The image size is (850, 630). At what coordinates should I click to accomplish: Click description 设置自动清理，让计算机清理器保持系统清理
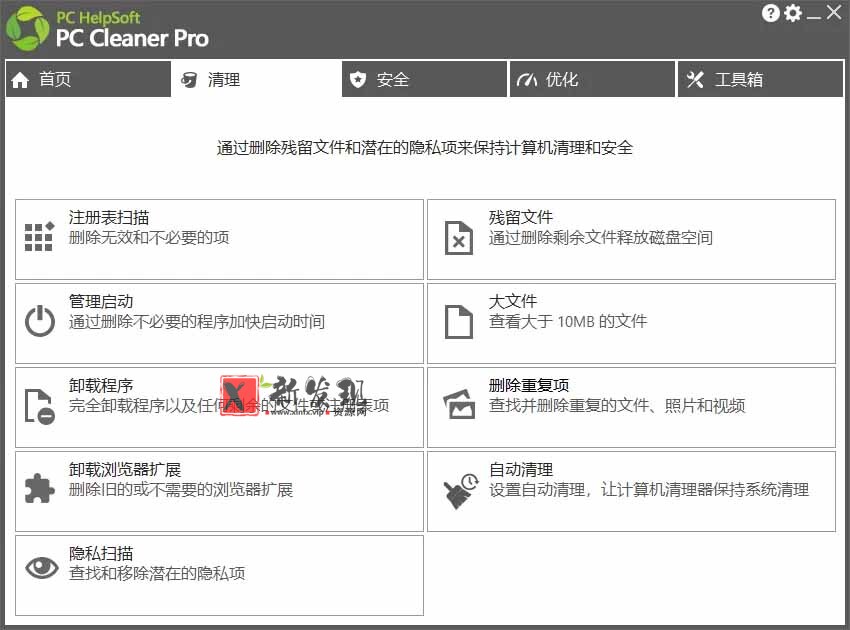tap(649, 490)
